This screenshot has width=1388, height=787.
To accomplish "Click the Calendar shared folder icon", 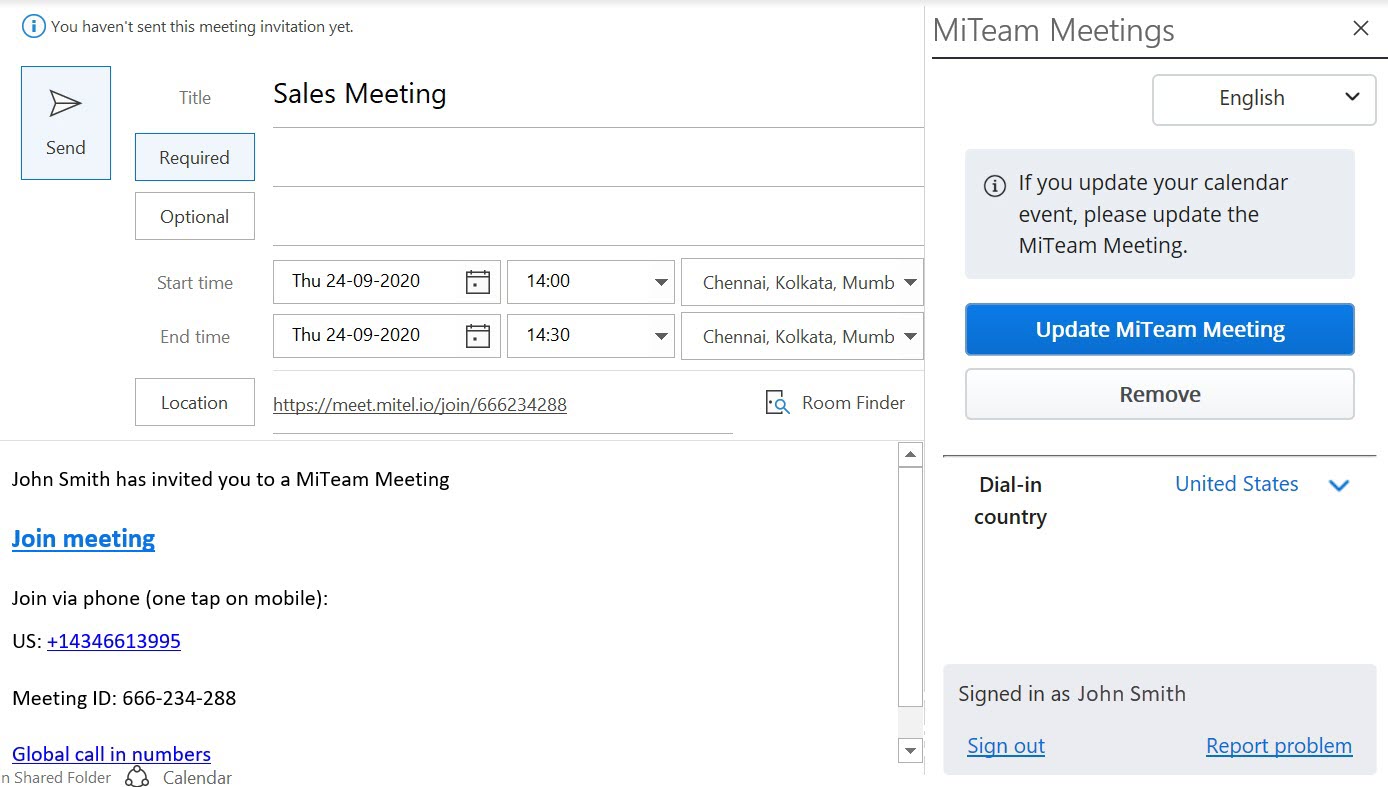I will coord(137,777).
